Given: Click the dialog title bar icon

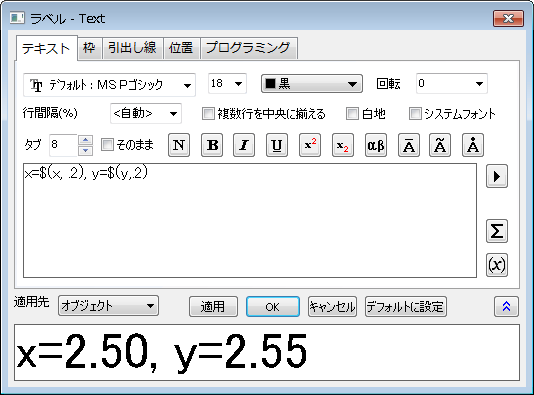Looking at the screenshot, I should click(x=17, y=18).
